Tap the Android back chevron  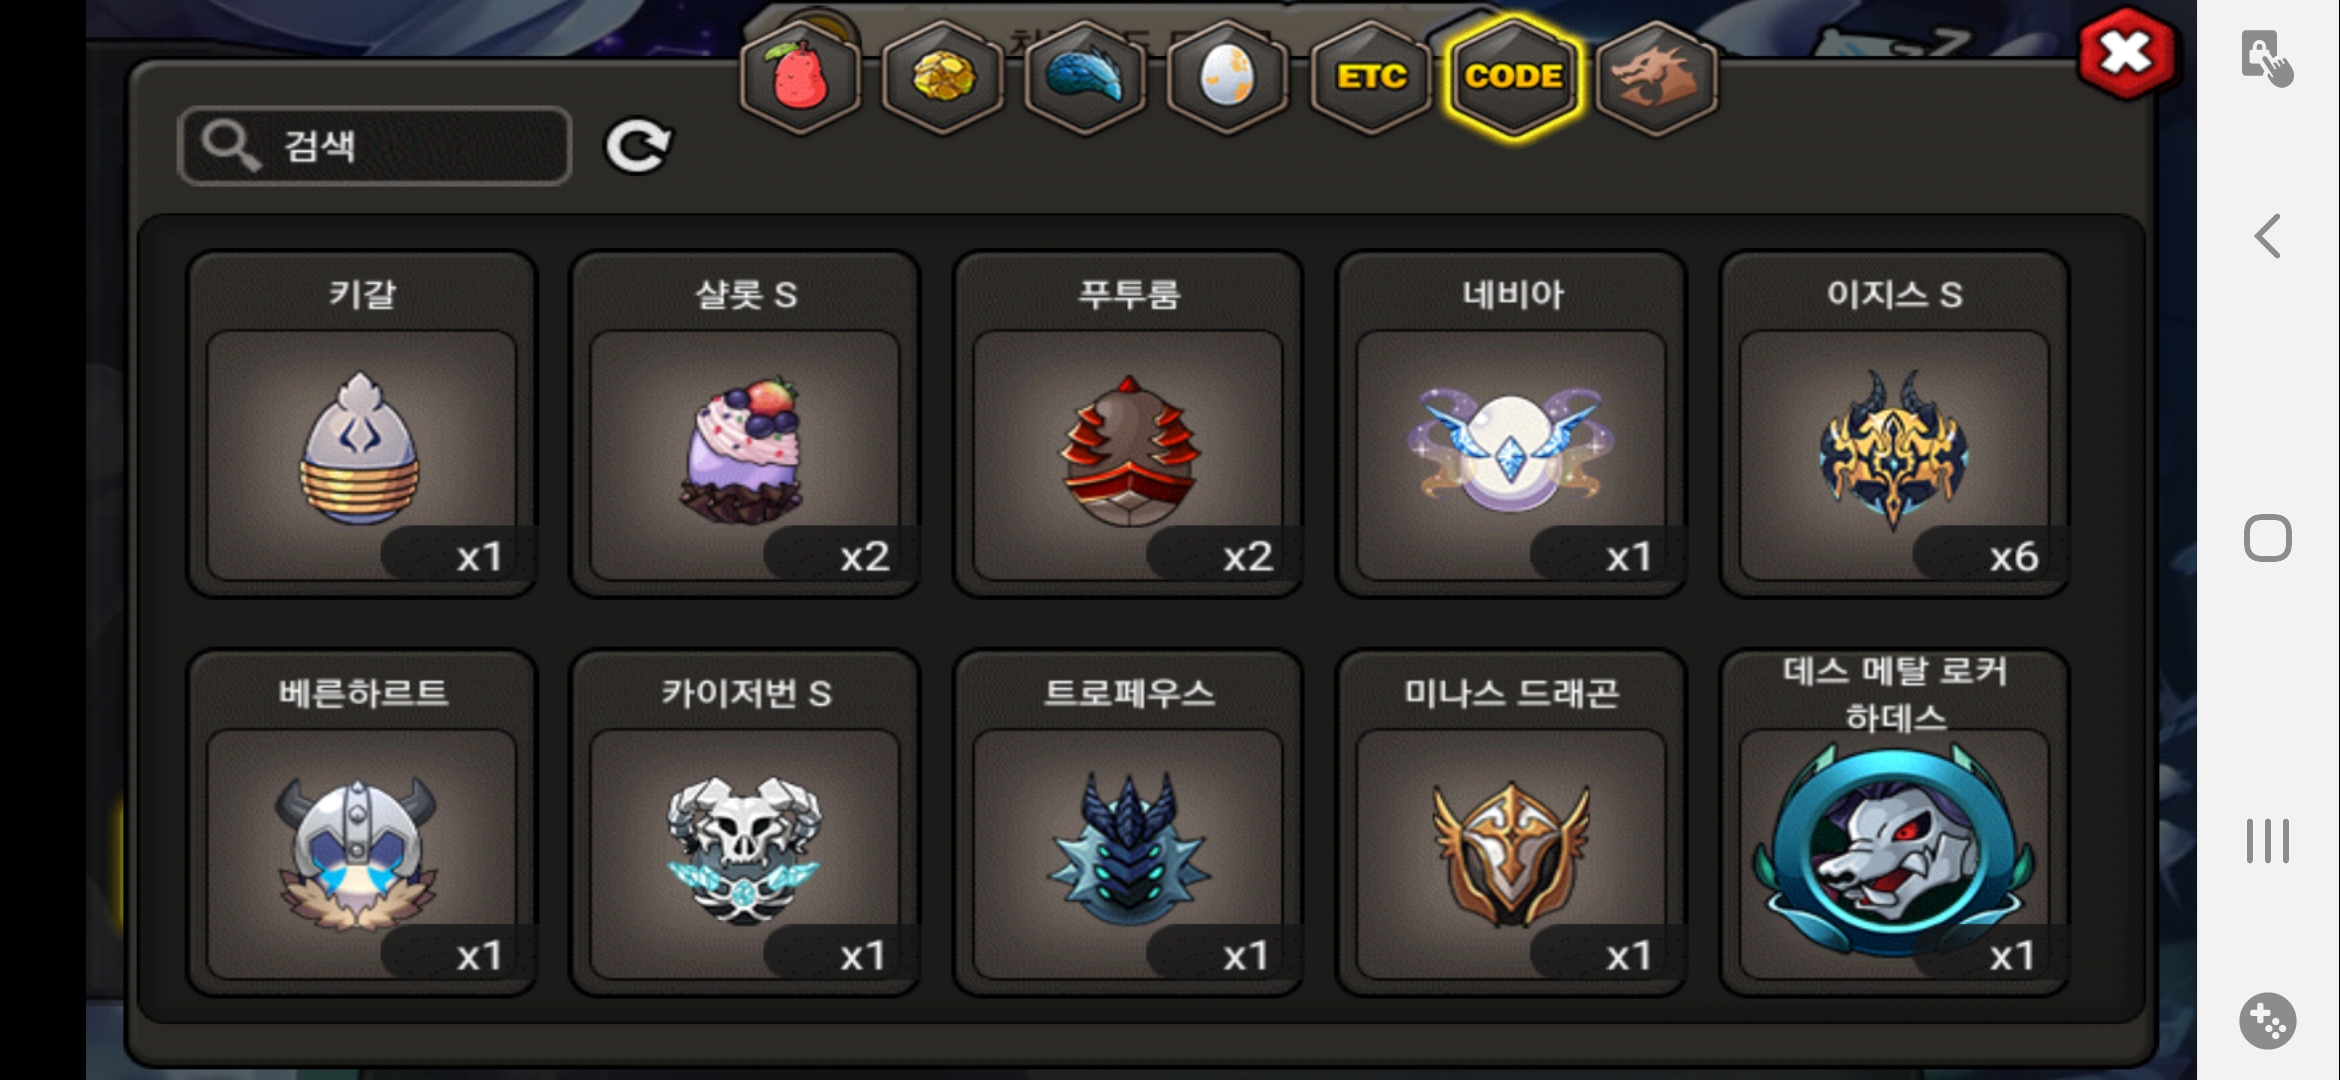click(x=2267, y=237)
